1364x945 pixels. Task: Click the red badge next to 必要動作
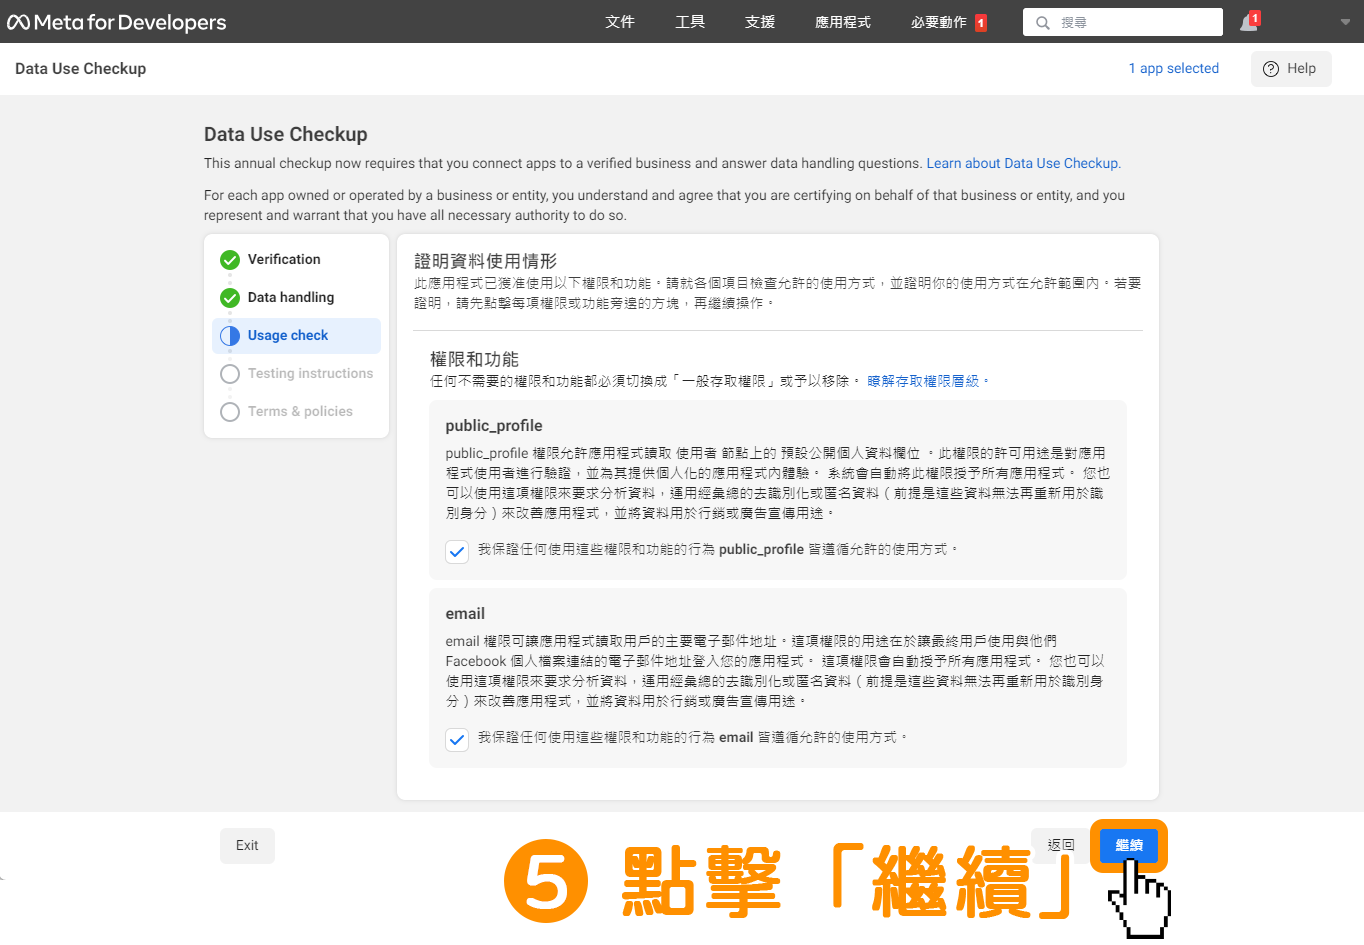click(x=981, y=22)
